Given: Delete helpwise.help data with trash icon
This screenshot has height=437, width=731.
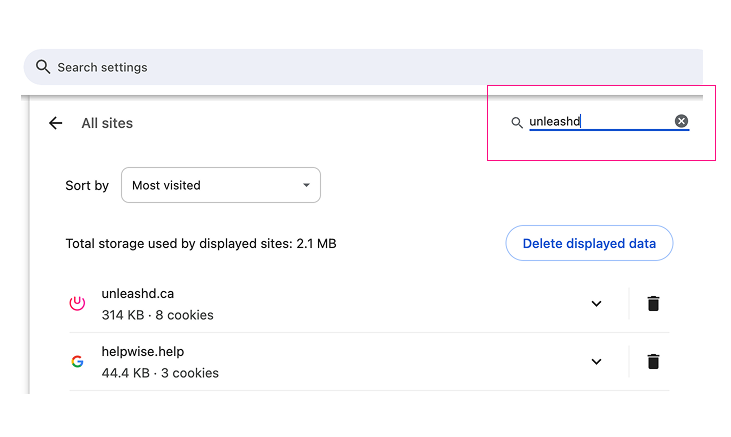Looking at the screenshot, I should point(653,362).
